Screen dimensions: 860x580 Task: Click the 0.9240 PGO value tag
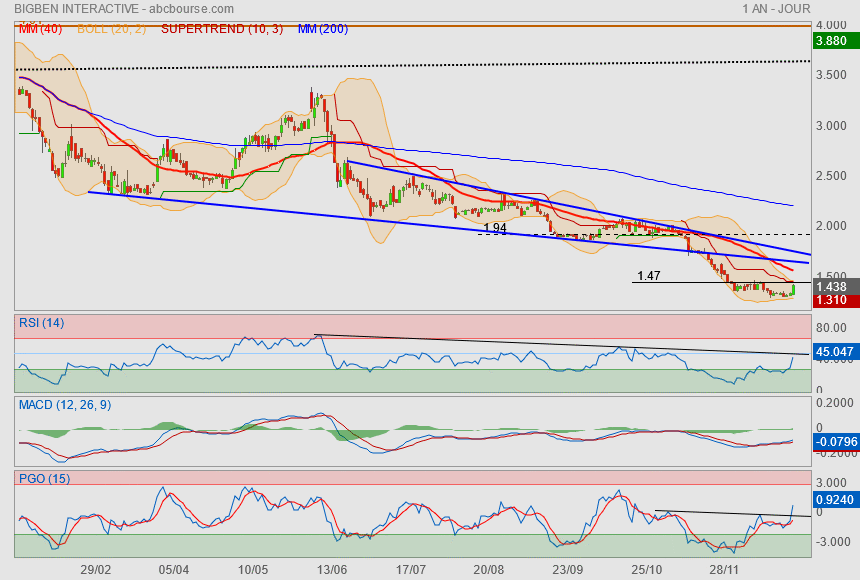tap(834, 499)
